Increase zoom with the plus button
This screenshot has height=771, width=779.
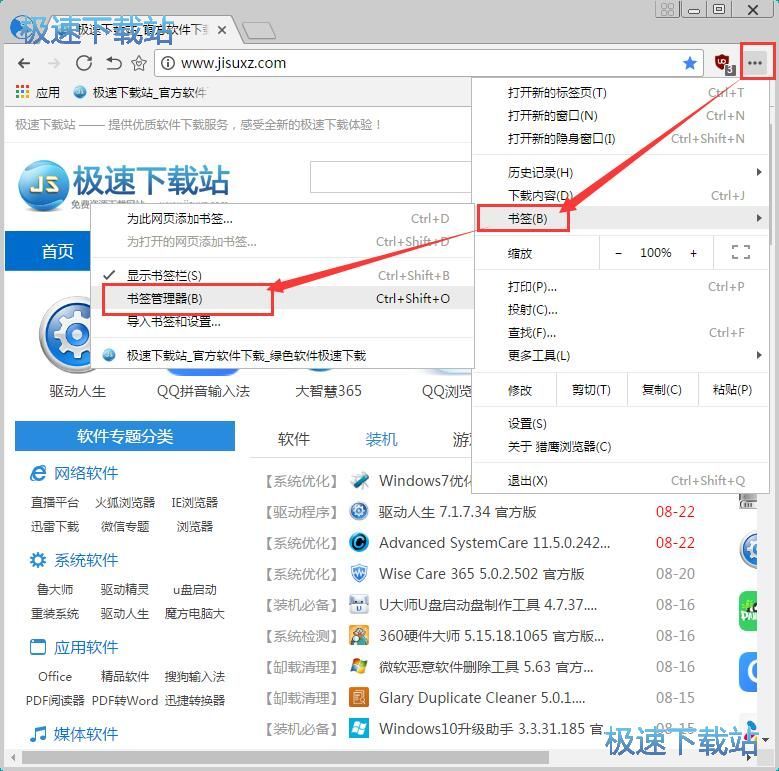coord(693,253)
